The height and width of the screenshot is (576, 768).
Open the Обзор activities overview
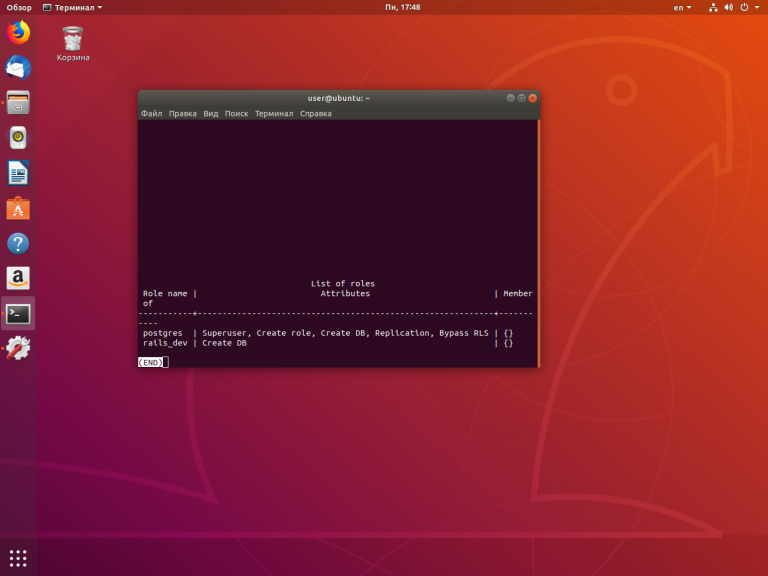click(x=19, y=7)
